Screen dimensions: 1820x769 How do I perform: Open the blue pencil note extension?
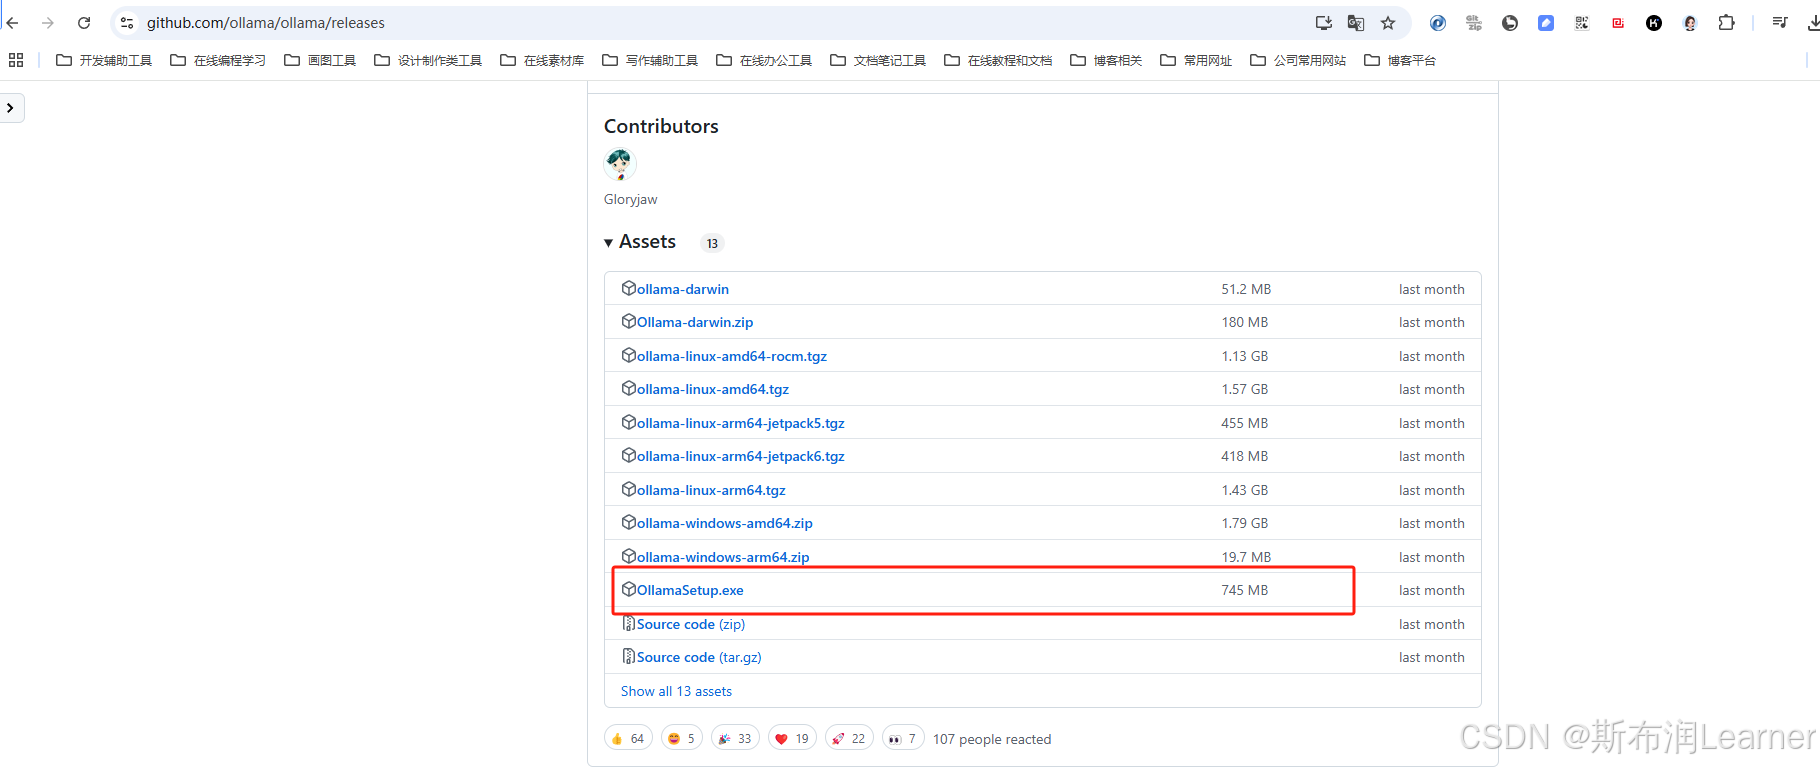[1546, 22]
